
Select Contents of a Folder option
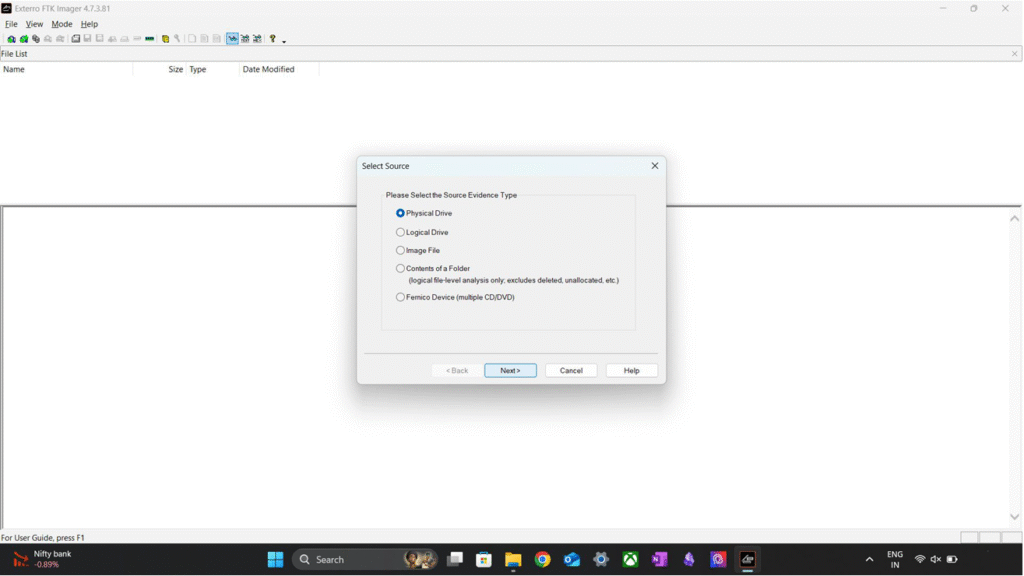click(x=401, y=268)
